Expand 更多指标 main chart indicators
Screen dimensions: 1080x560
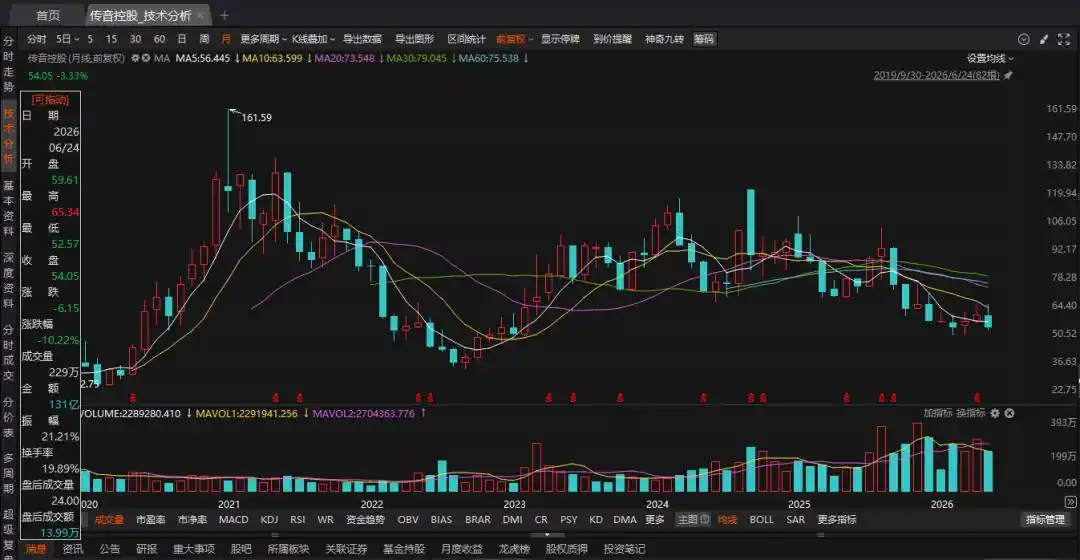(x=837, y=519)
